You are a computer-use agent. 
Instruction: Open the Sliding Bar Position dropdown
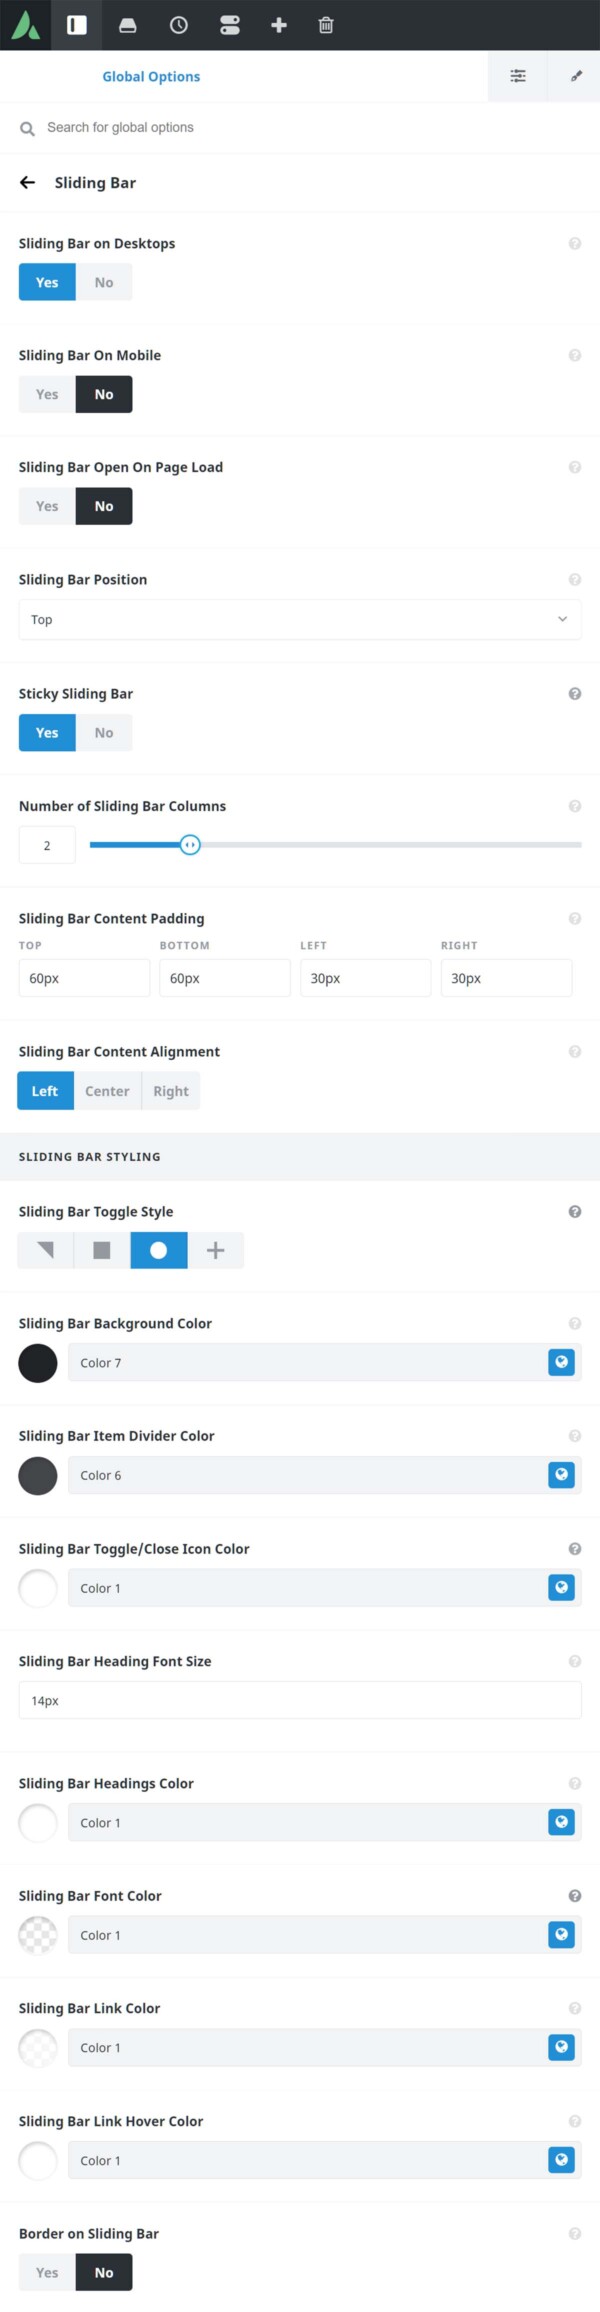(300, 619)
